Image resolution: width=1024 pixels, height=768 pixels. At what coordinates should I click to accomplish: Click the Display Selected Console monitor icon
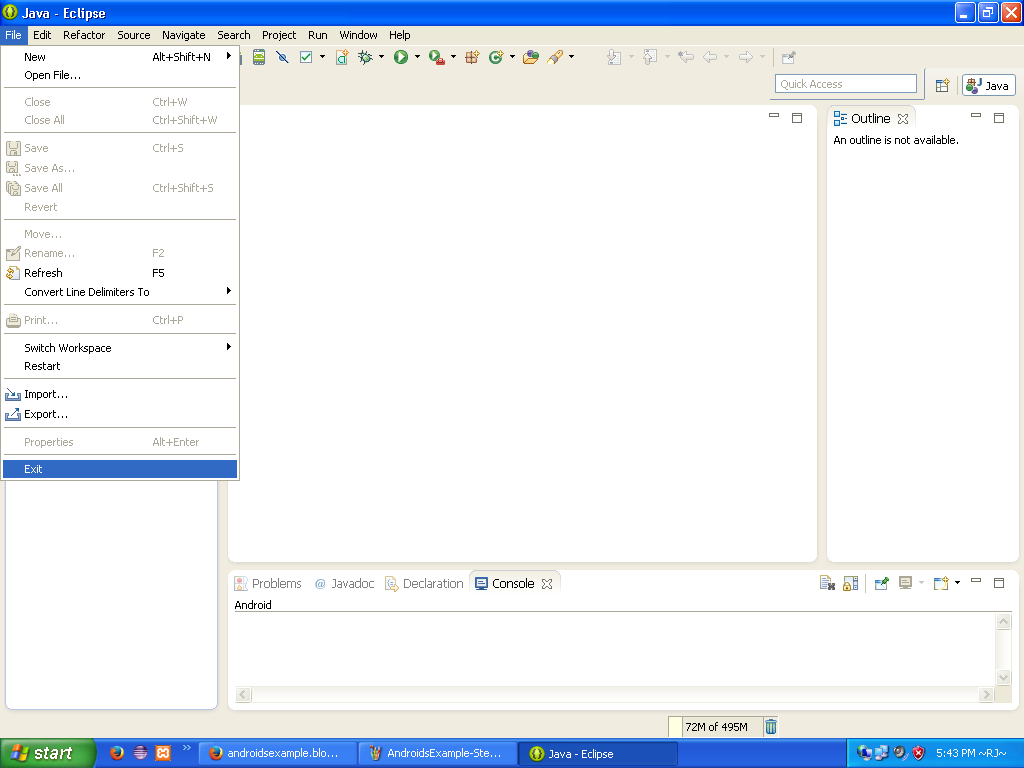(x=905, y=583)
